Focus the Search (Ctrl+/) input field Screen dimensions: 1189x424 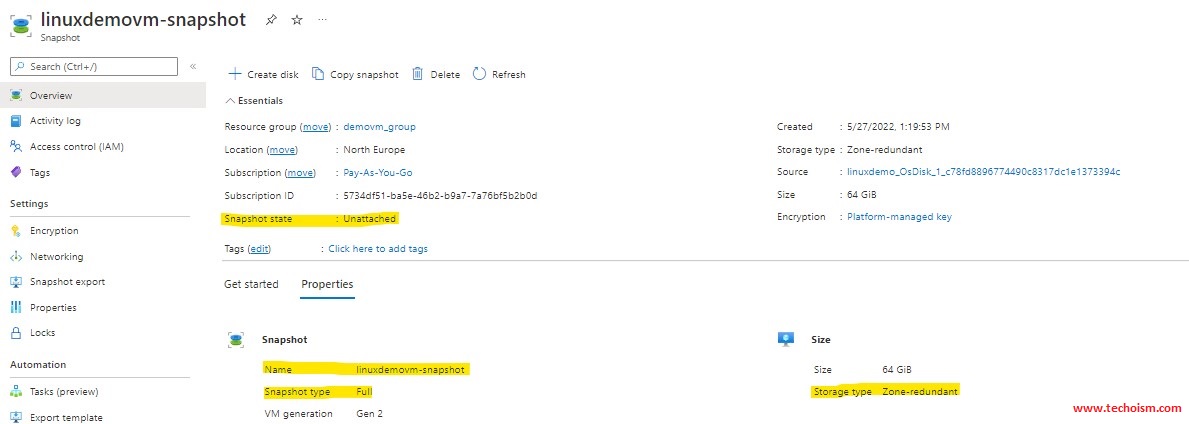point(94,67)
